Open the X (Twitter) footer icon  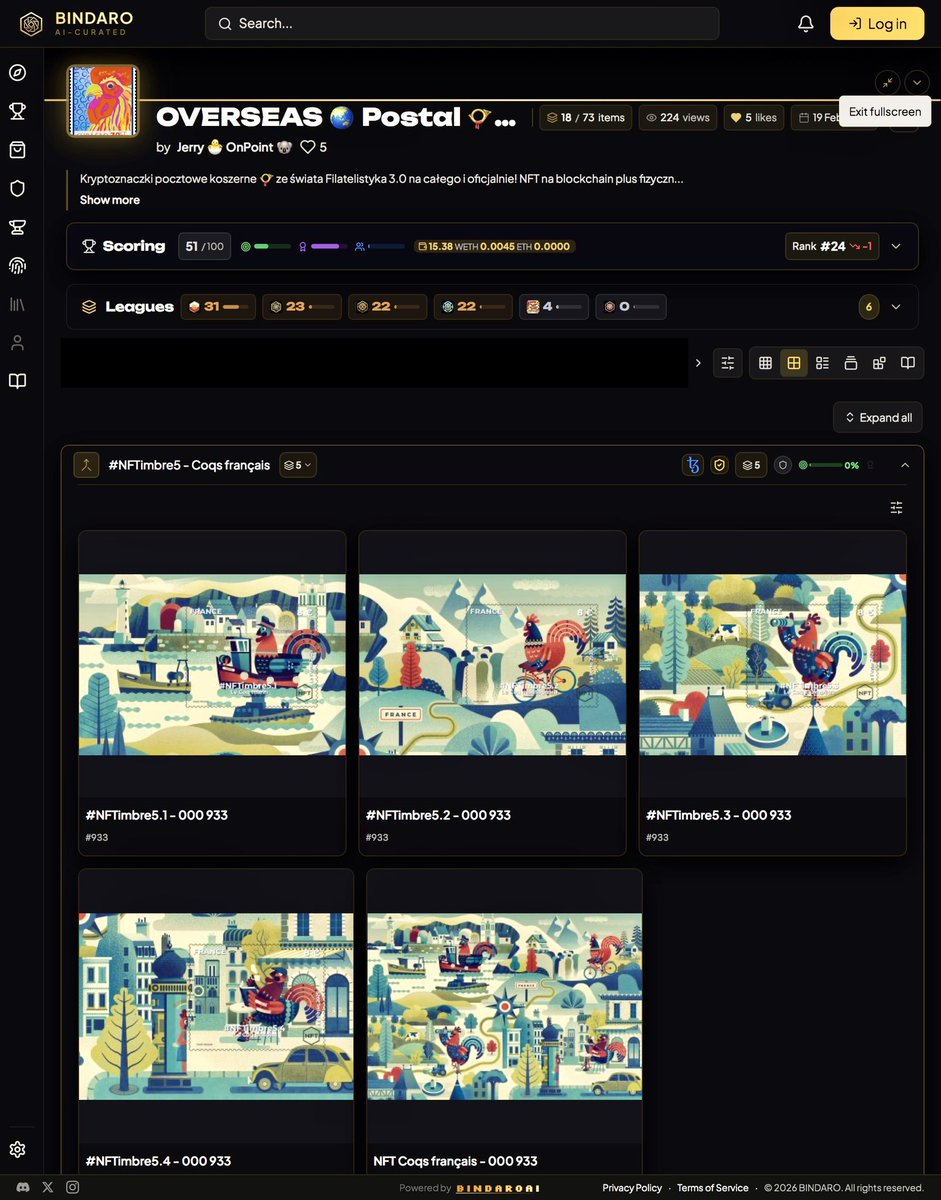(48, 1187)
